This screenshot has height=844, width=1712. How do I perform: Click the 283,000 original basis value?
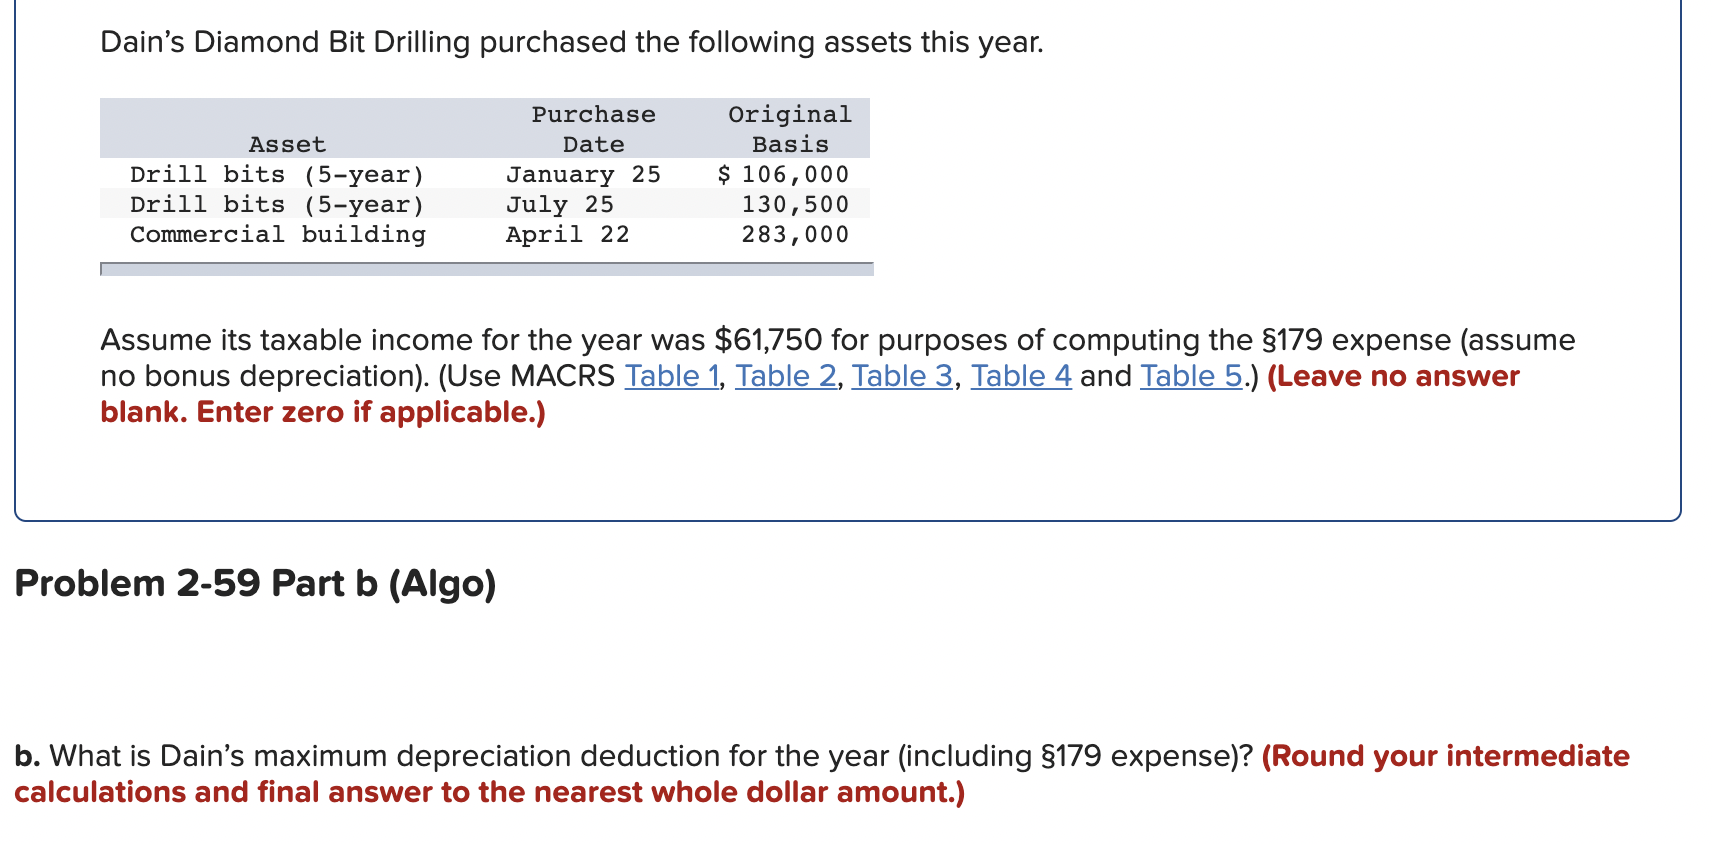tap(795, 234)
